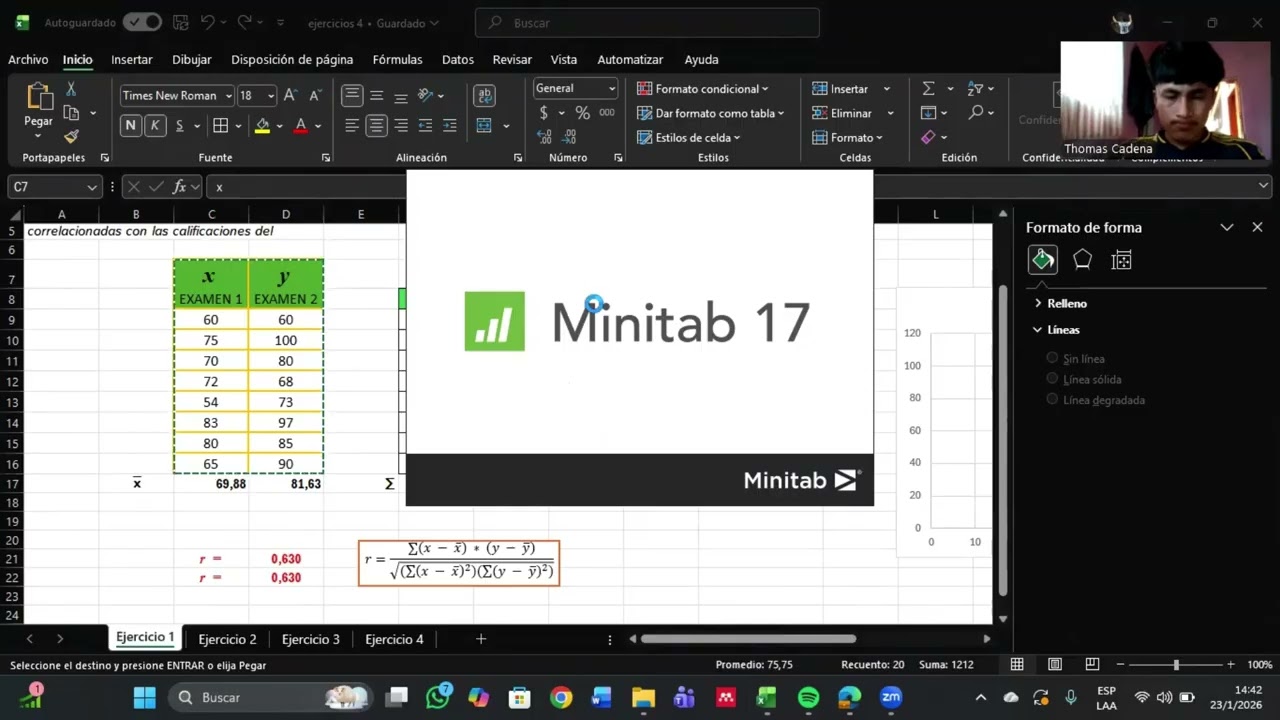This screenshot has height=720, width=1280.
Task: Increase indent in Alineación
Action: click(449, 125)
